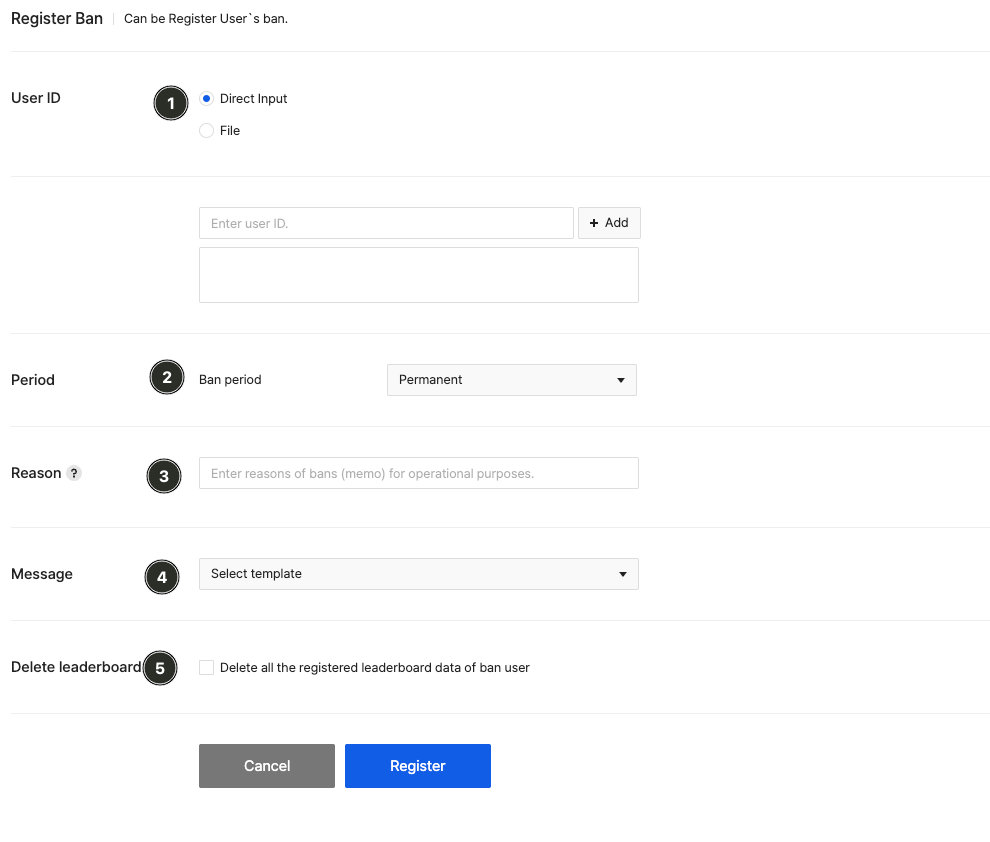
Task: Click the 'Delete leaderboard' label
Action: (76, 667)
